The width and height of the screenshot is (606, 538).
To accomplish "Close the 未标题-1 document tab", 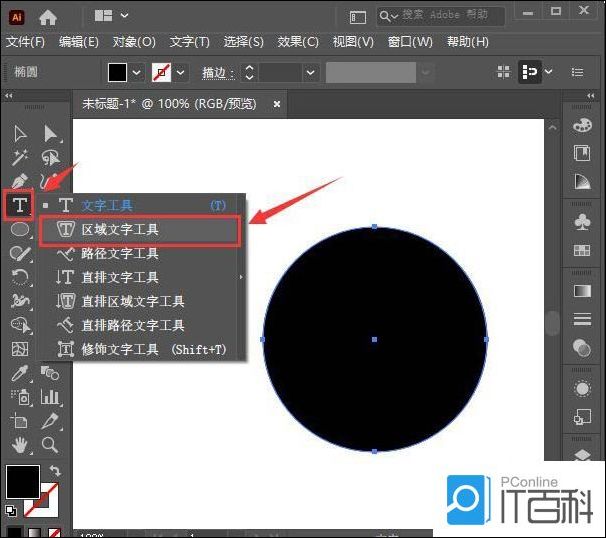I will 277,104.
